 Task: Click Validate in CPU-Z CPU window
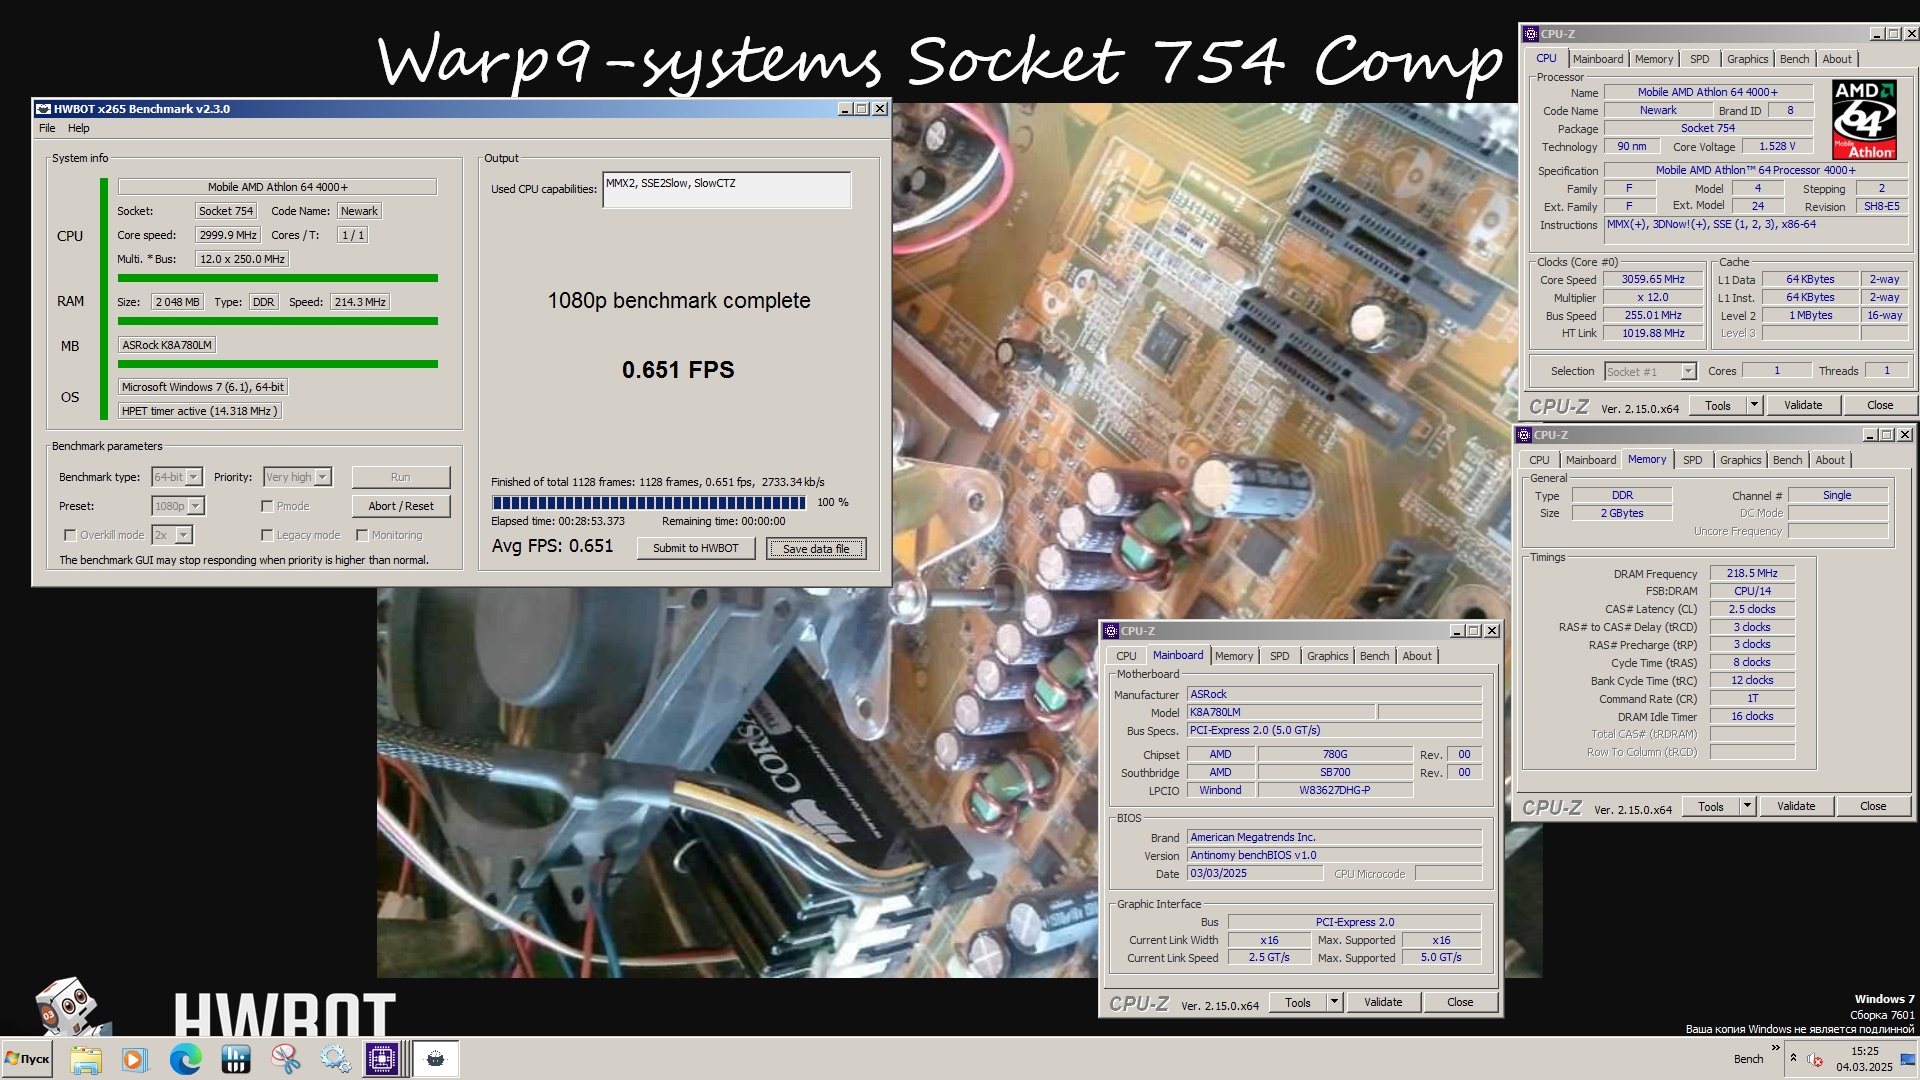coord(1803,405)
